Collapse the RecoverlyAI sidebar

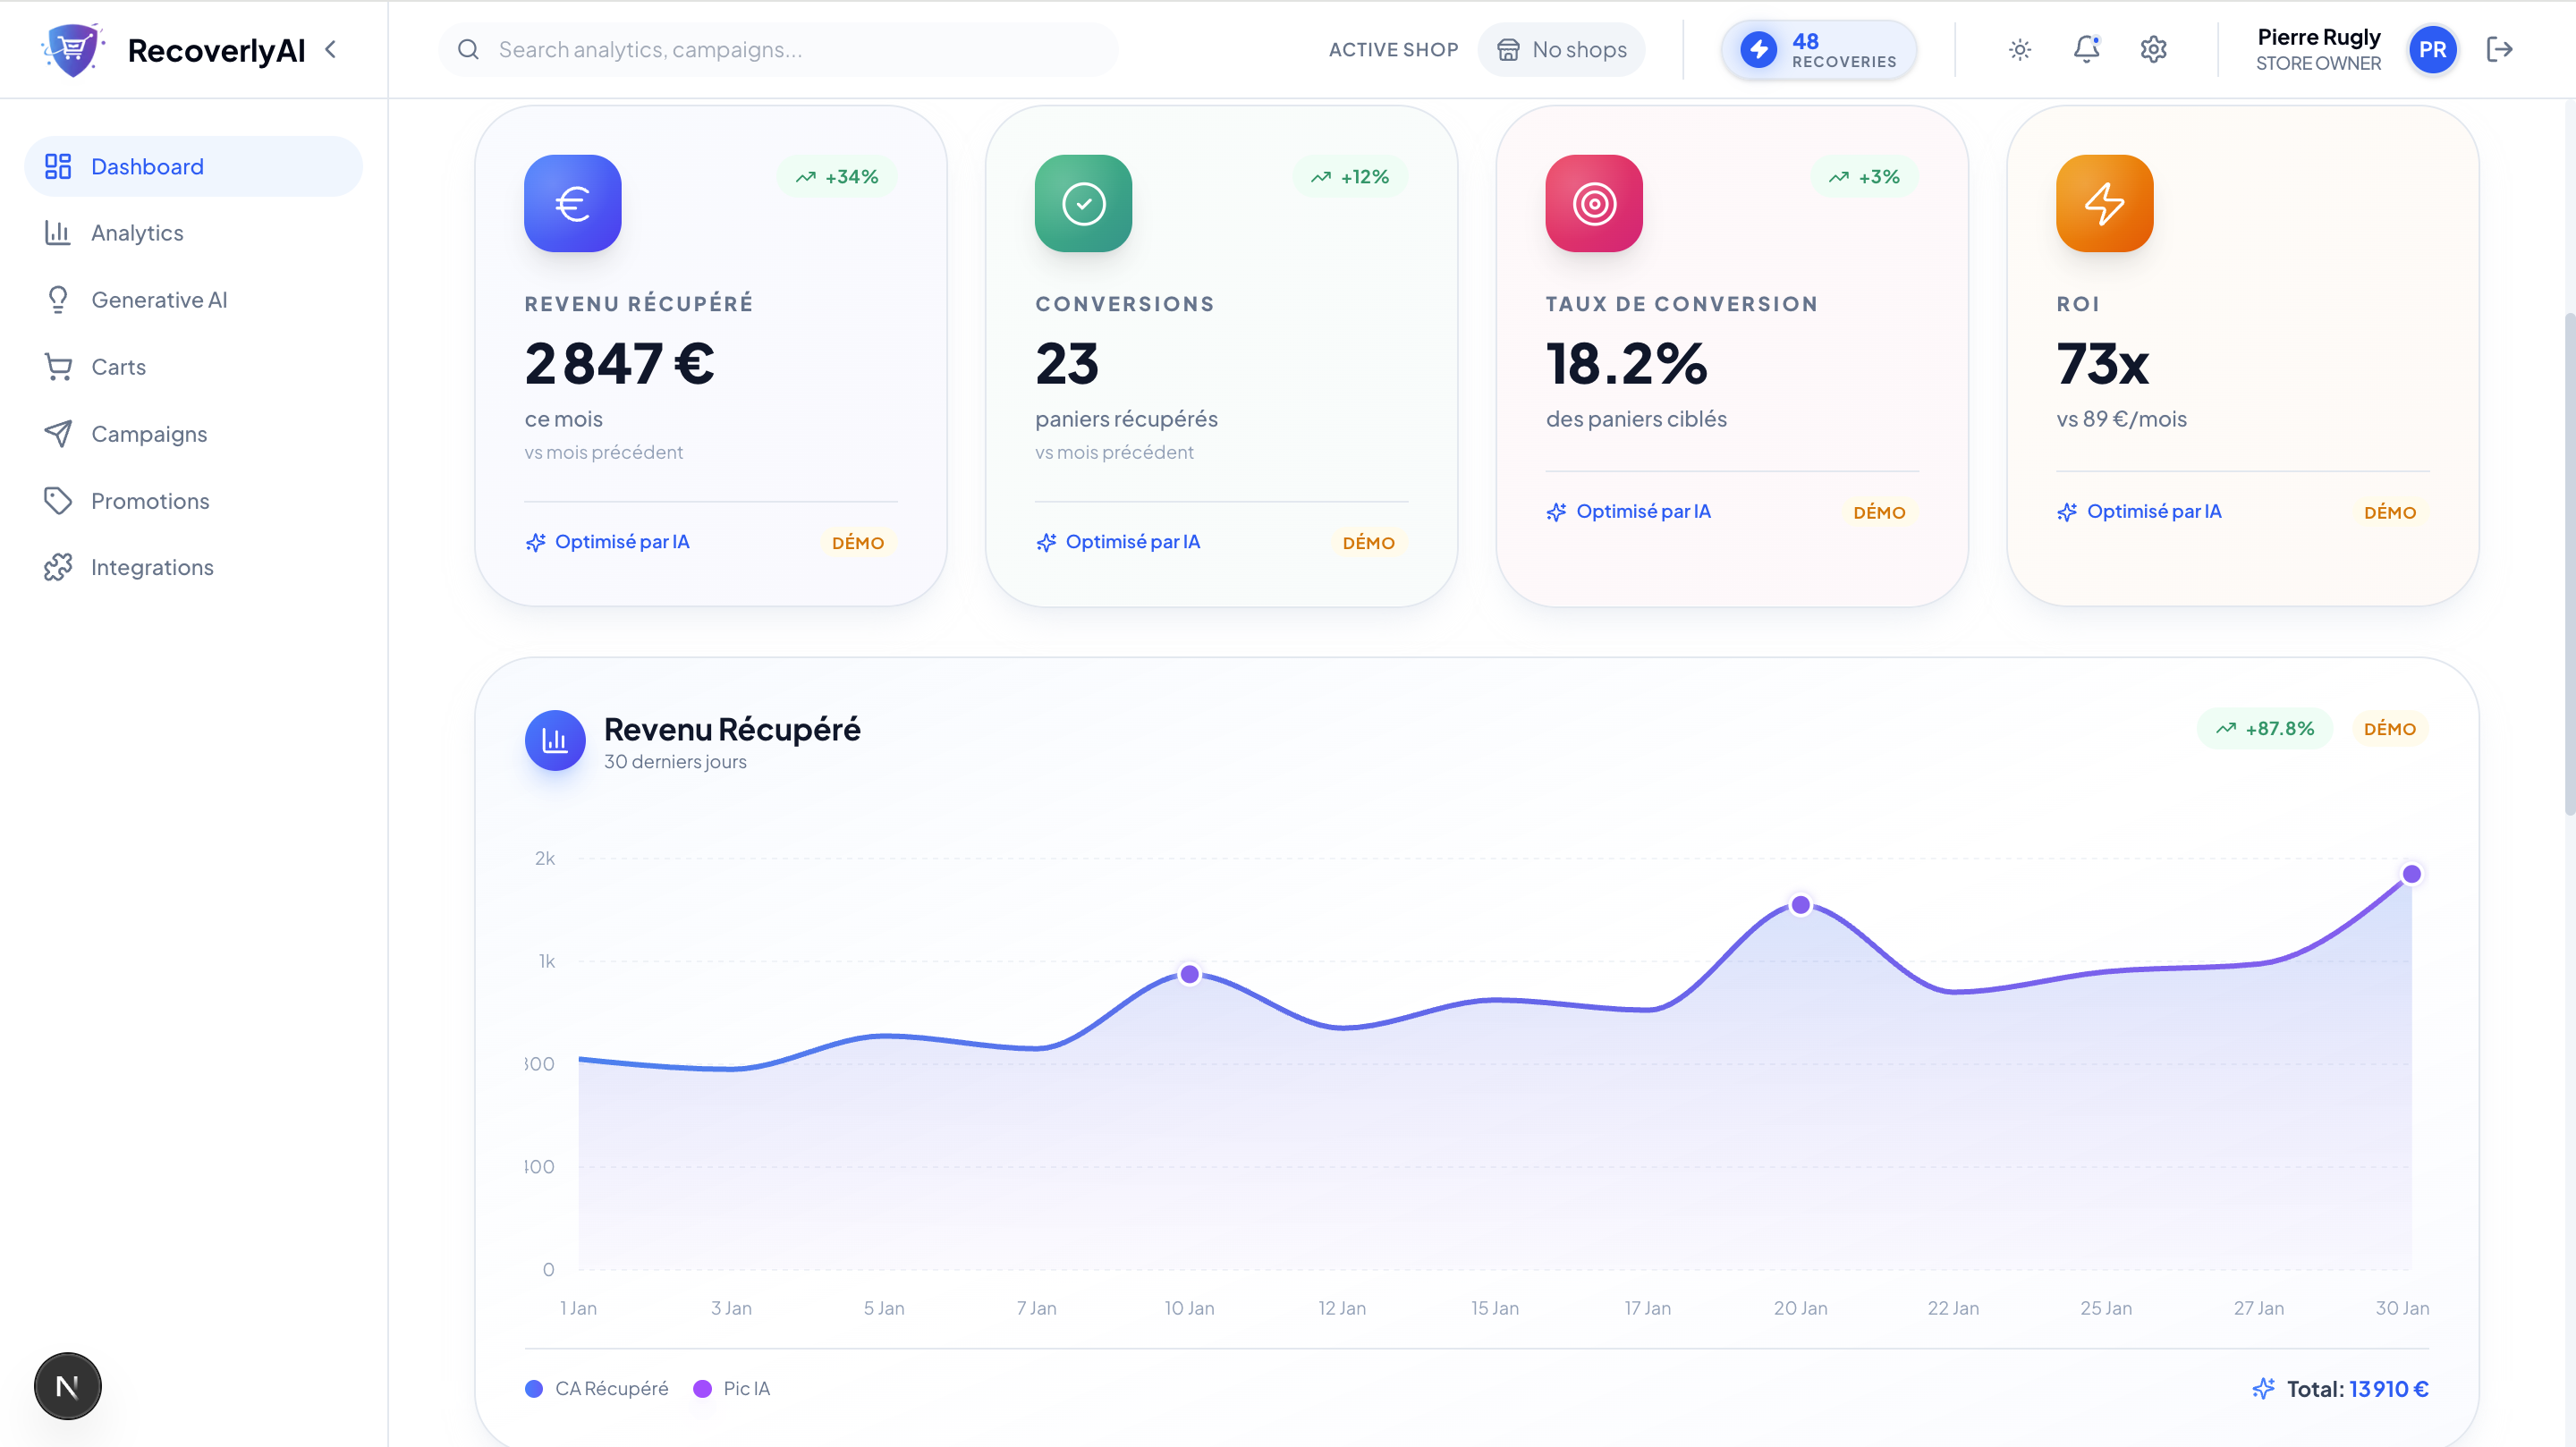tap(331, 49)
